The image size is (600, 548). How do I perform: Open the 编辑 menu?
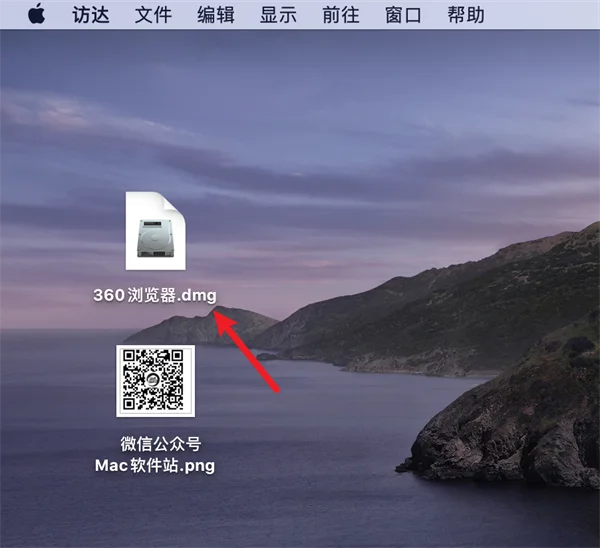pos(216,15)
